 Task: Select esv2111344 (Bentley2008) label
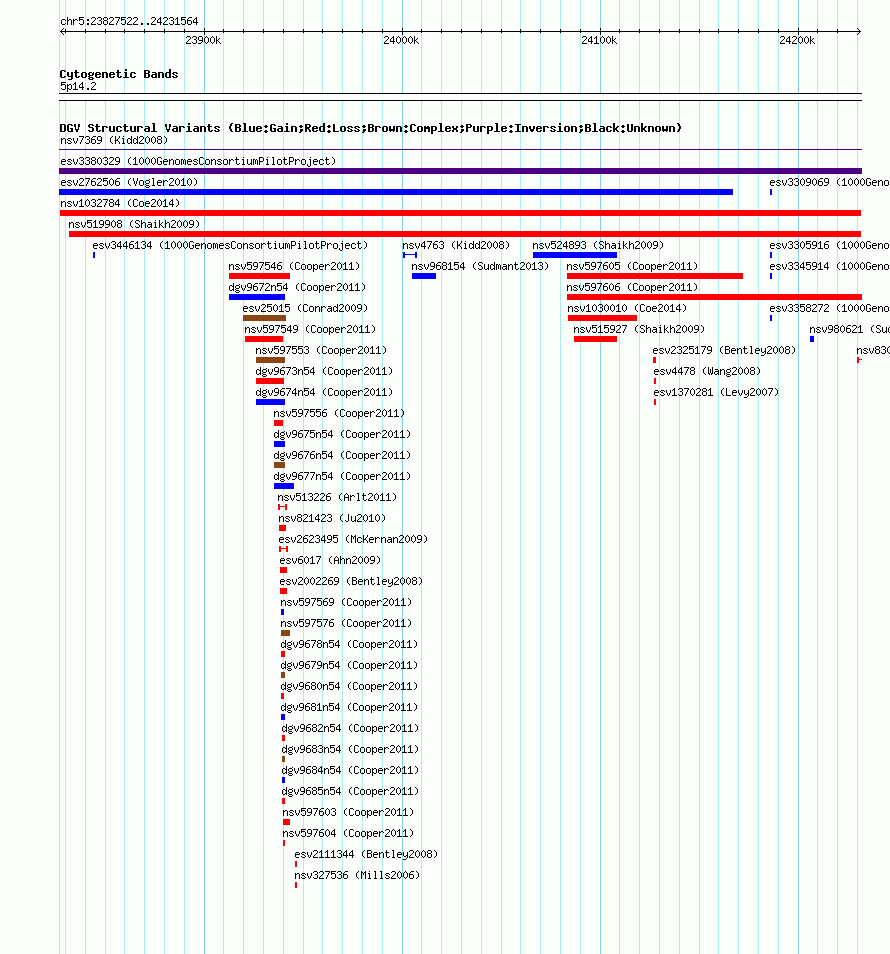click(366, 854)
